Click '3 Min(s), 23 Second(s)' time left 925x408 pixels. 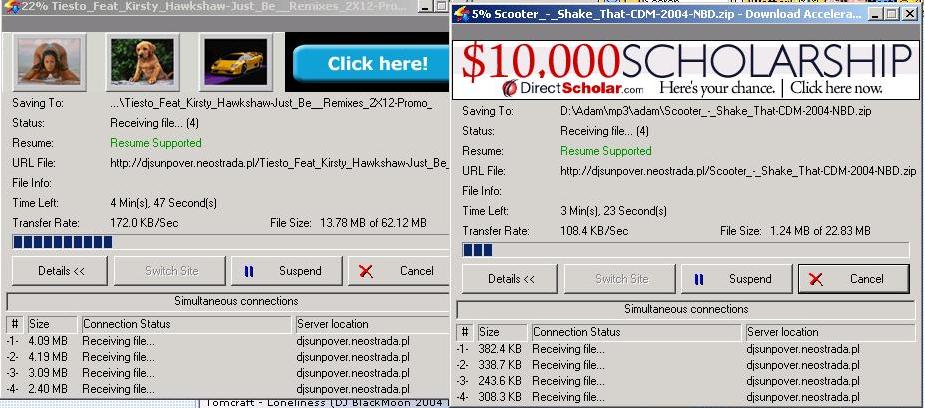pyautogui.click(x=614, y=211)
